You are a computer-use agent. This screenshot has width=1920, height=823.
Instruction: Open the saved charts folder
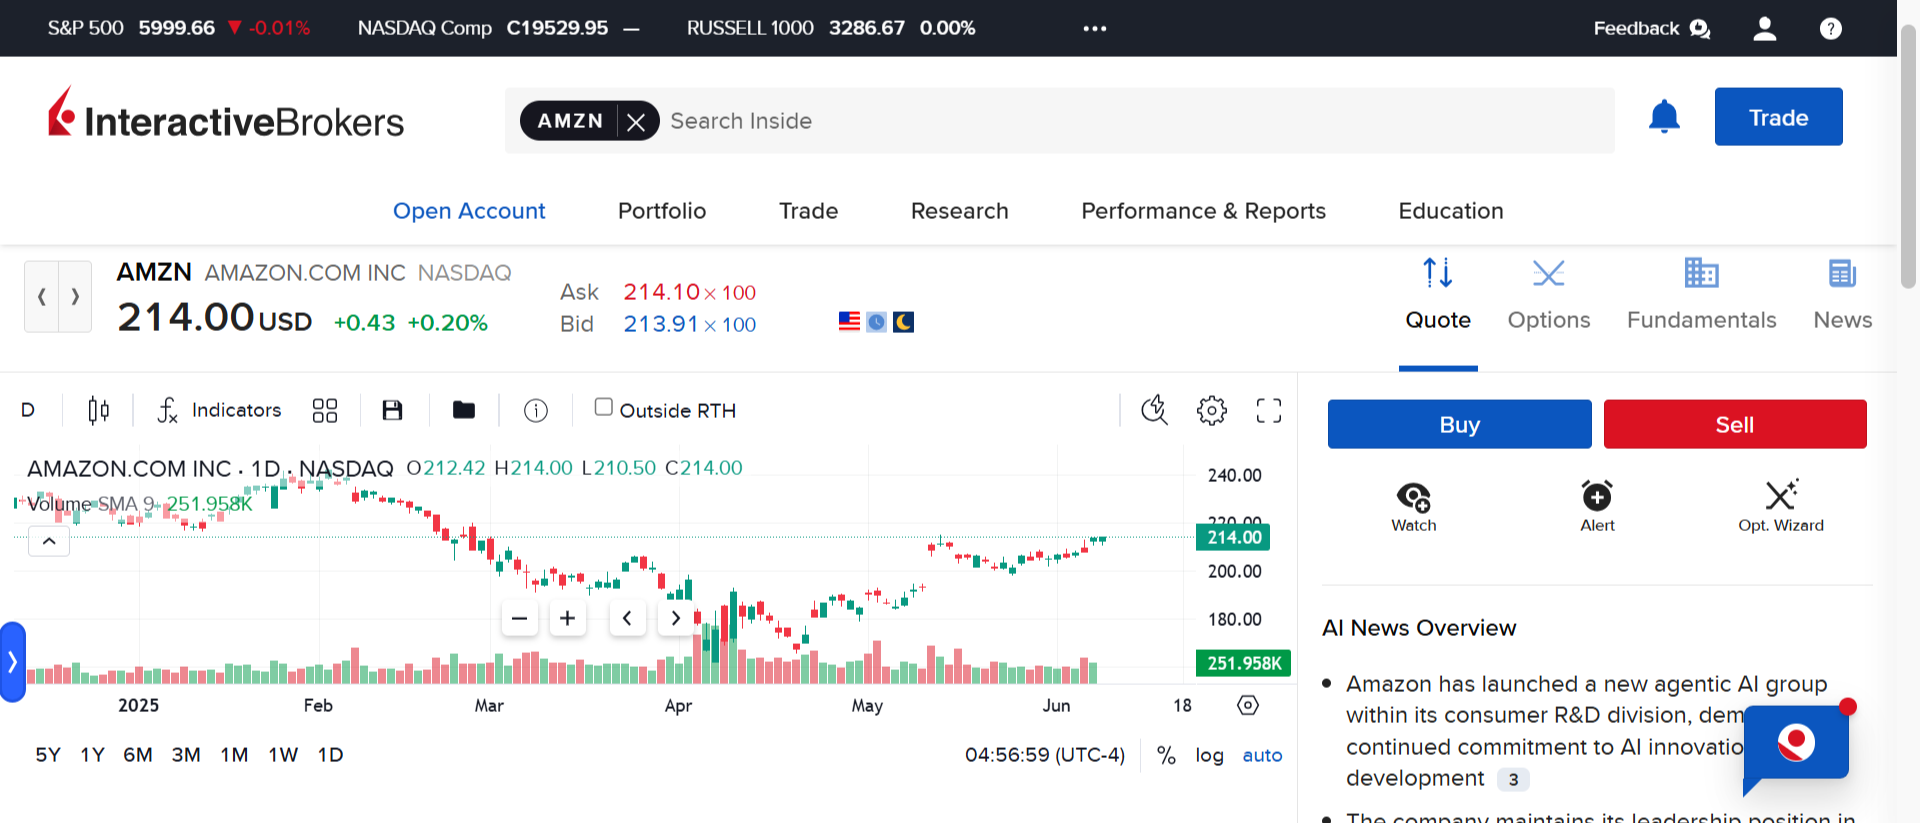click(x=463, y=410)
